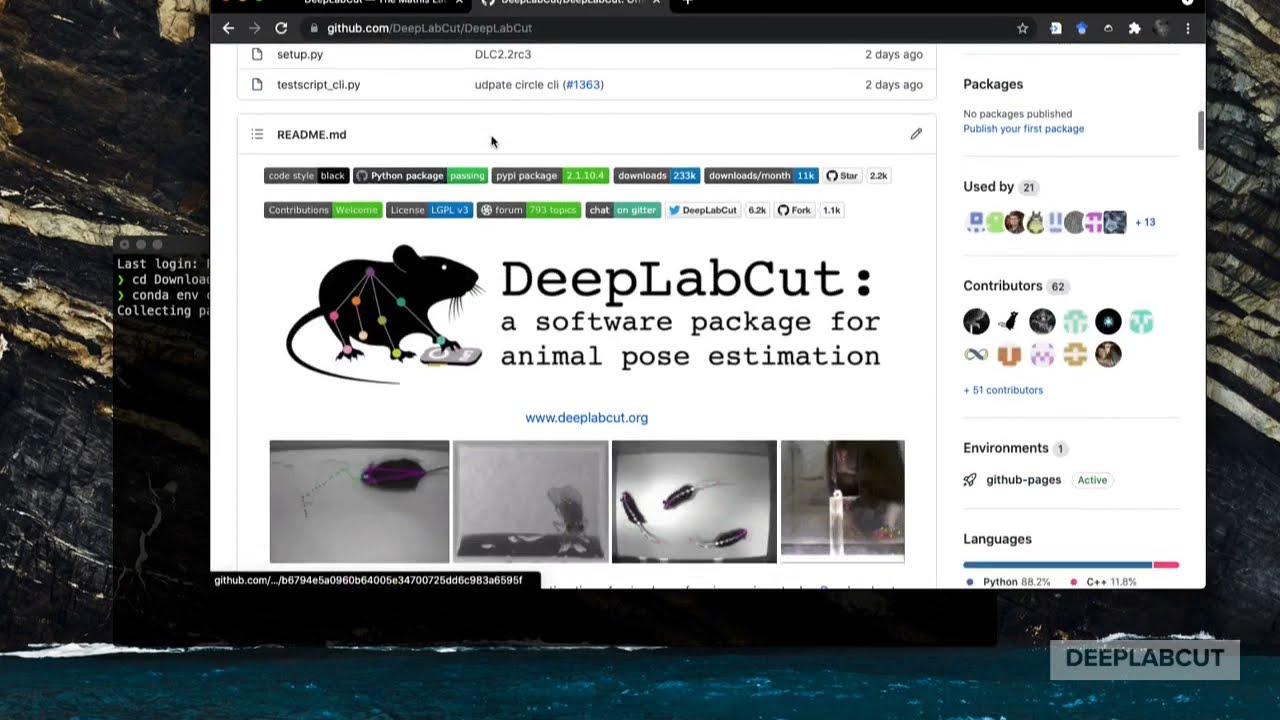Screen dimensions: 1280x720
Task: Click the pypi package 2.1.10.4 badge
Action: coord(550,176)
